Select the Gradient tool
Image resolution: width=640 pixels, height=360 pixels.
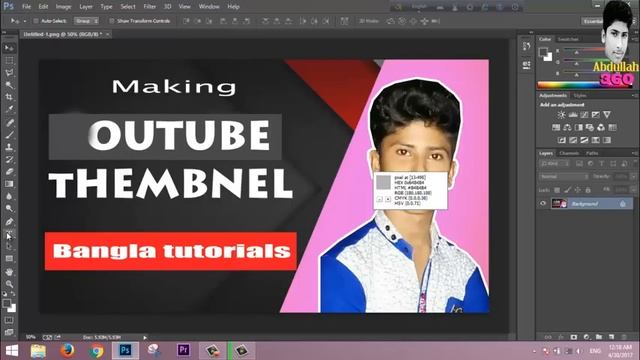coord(9,184)
